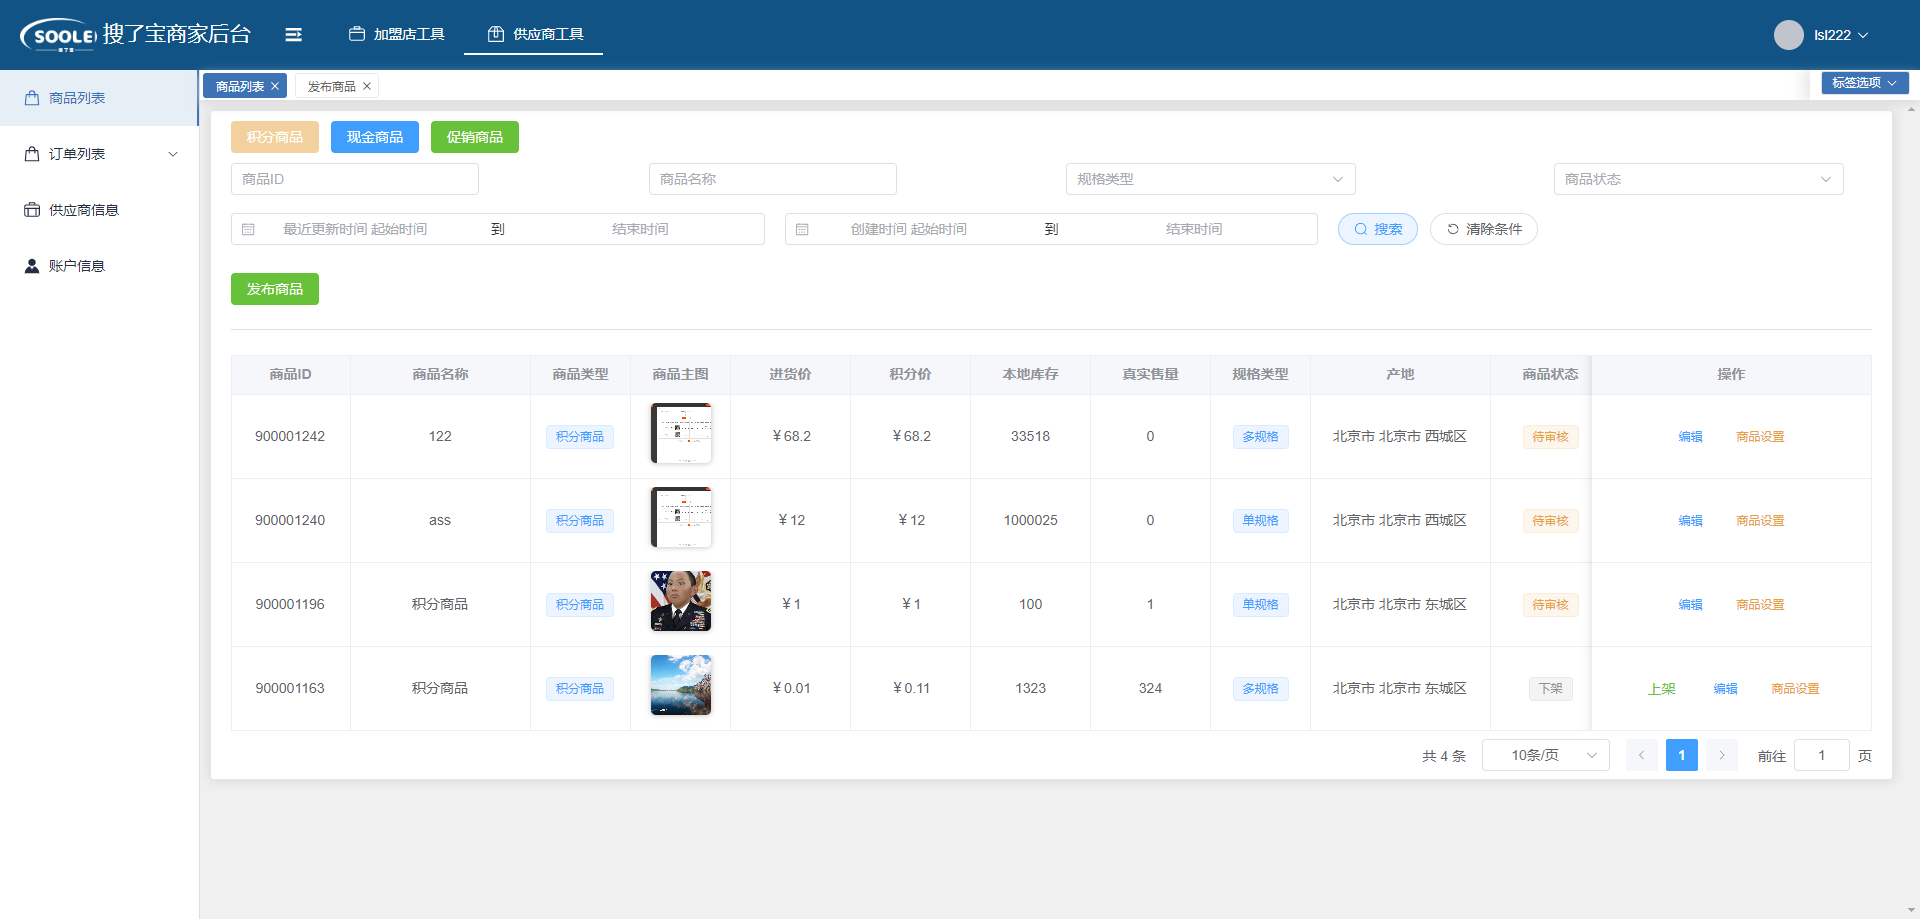Viewport: 1920px width, 919px height.
Task: Click the 商品ID column header
Action: pyautogui.click(x=290, y=374)
